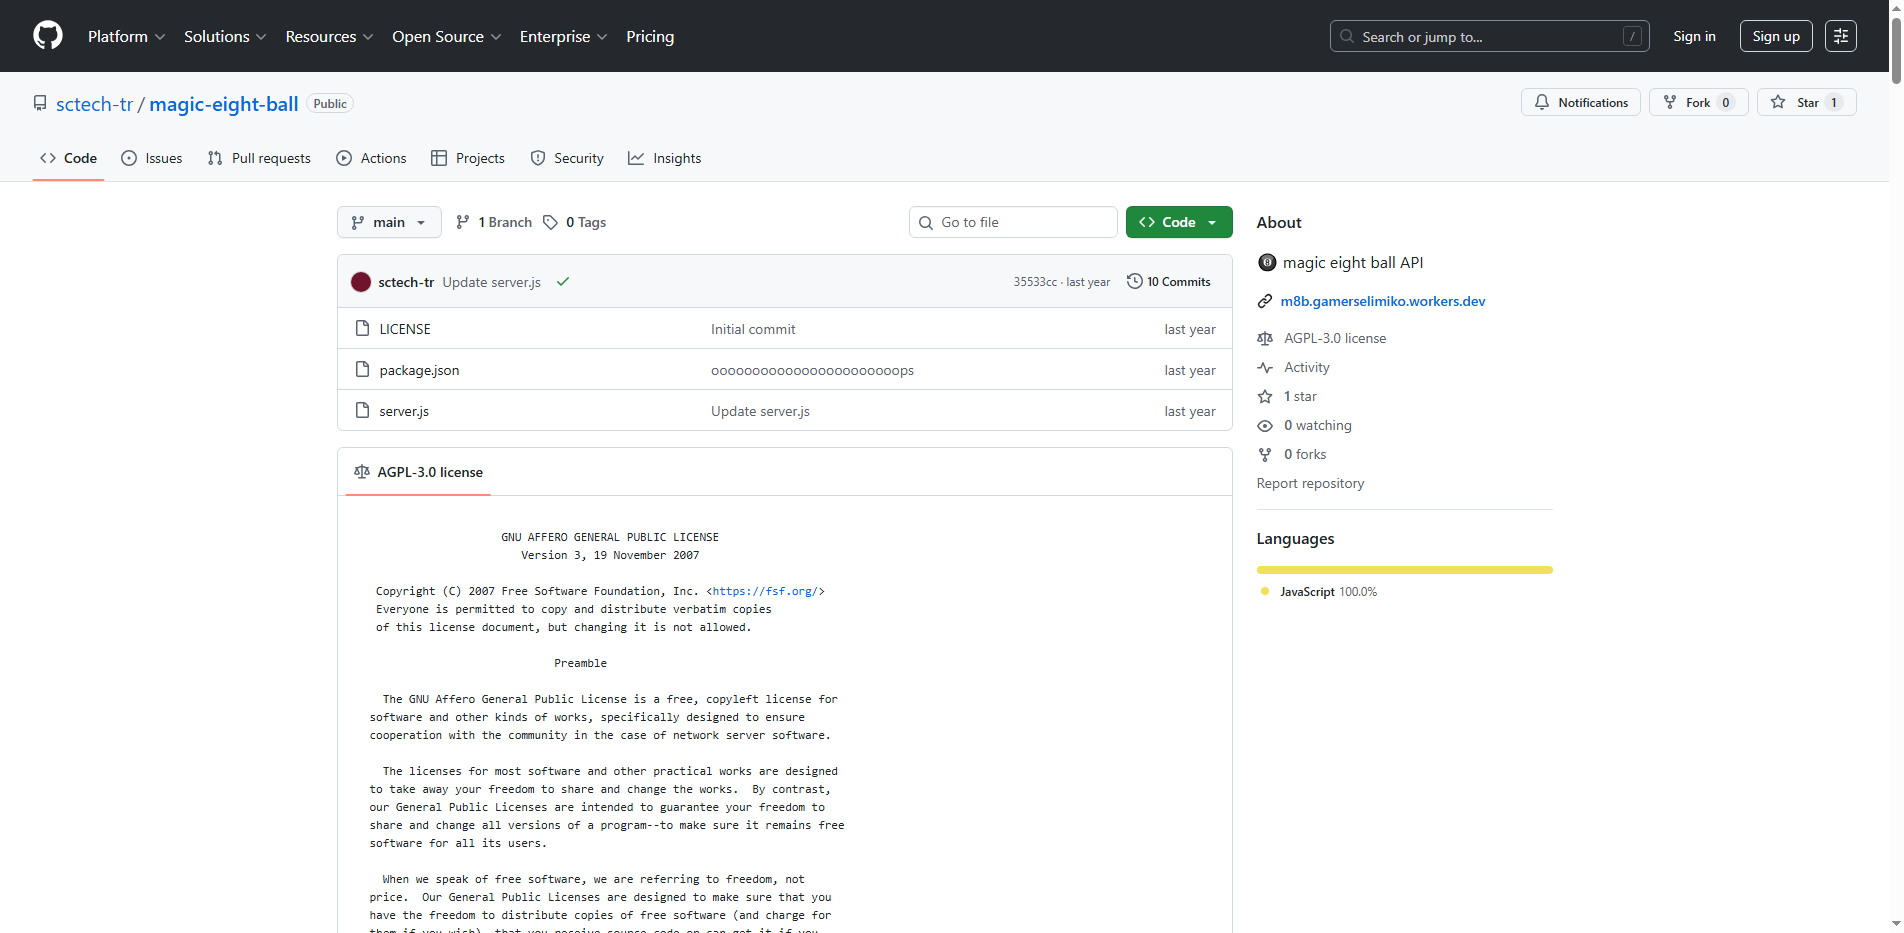Open the Insights tab
Screen dimensions: 1904x933
point(664,158)
